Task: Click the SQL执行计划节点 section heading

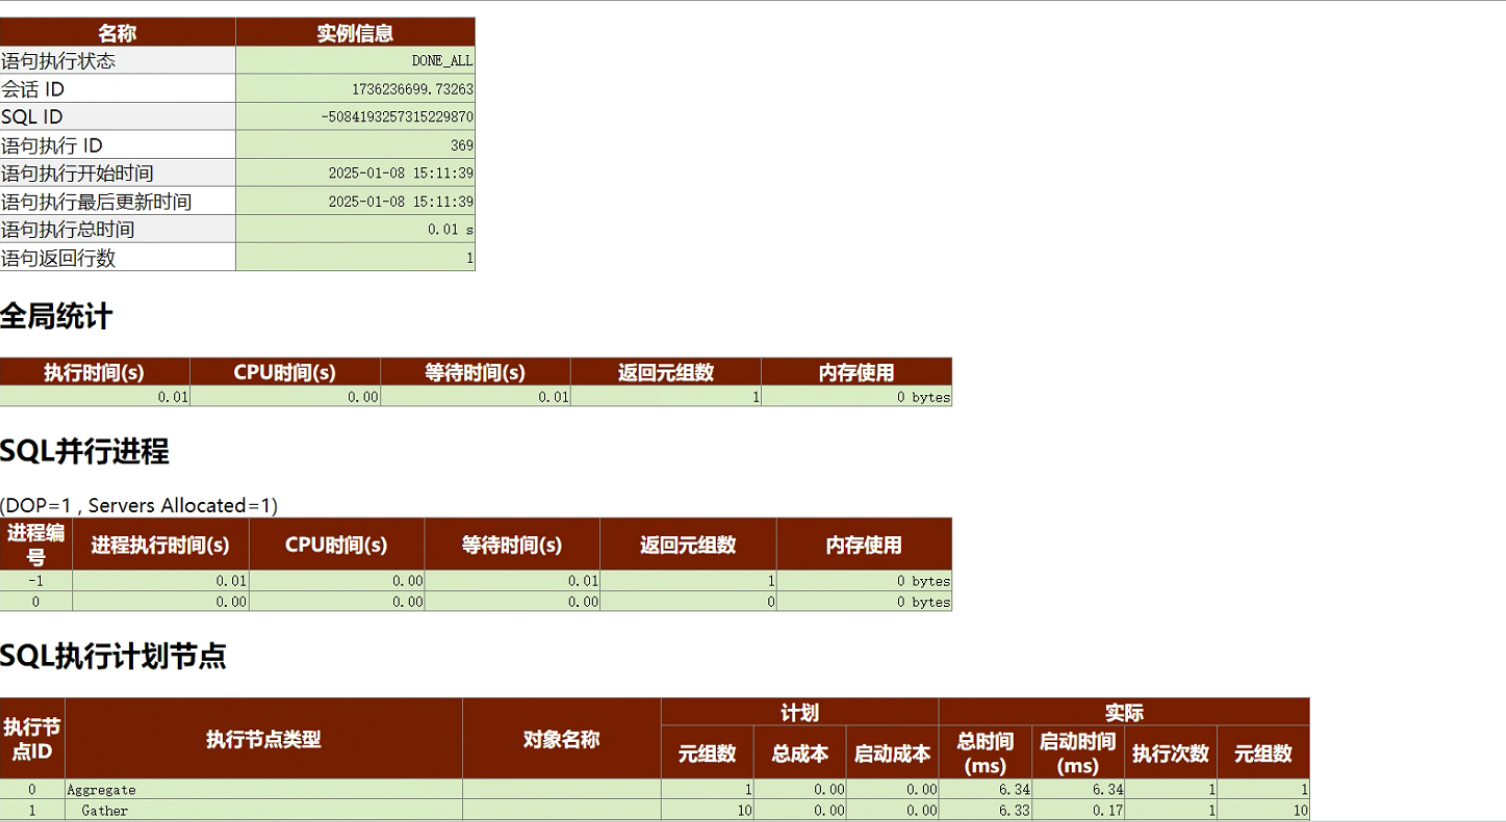Action: (x=113, y=656)
